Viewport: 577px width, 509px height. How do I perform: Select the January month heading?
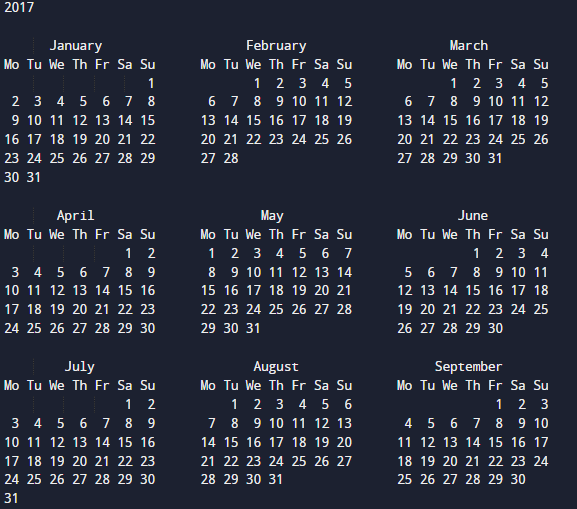(x=76, y=46)
